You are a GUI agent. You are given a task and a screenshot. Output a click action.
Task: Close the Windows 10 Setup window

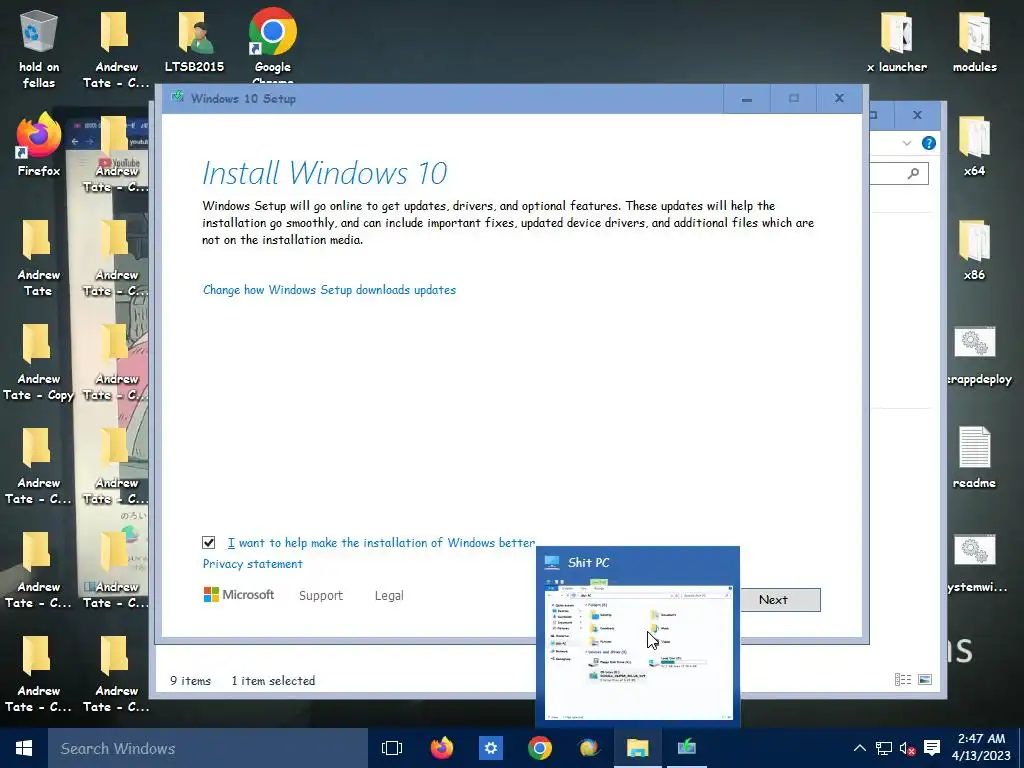click(839, 99)
